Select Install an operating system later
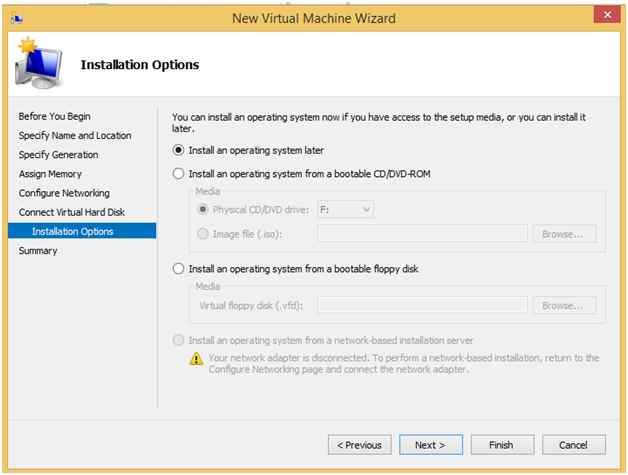628x475 pixels. coord(179,150)
